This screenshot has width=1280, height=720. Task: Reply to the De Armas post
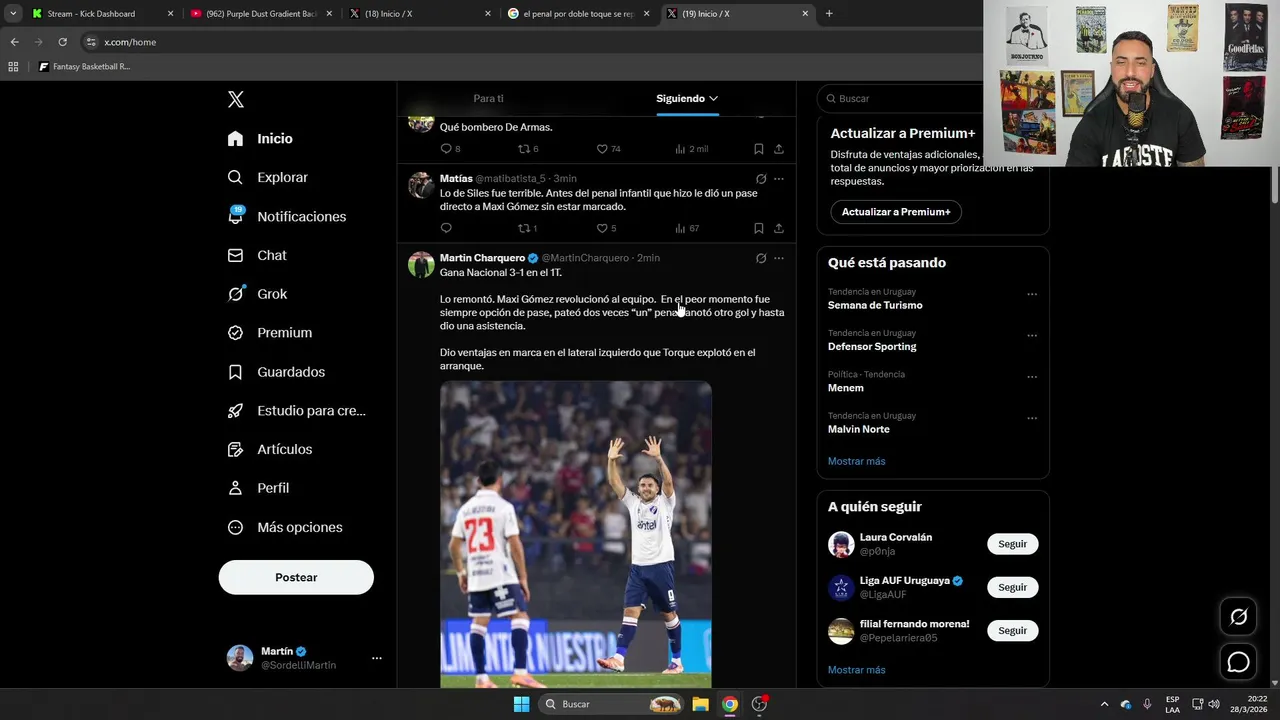point(450,149)
